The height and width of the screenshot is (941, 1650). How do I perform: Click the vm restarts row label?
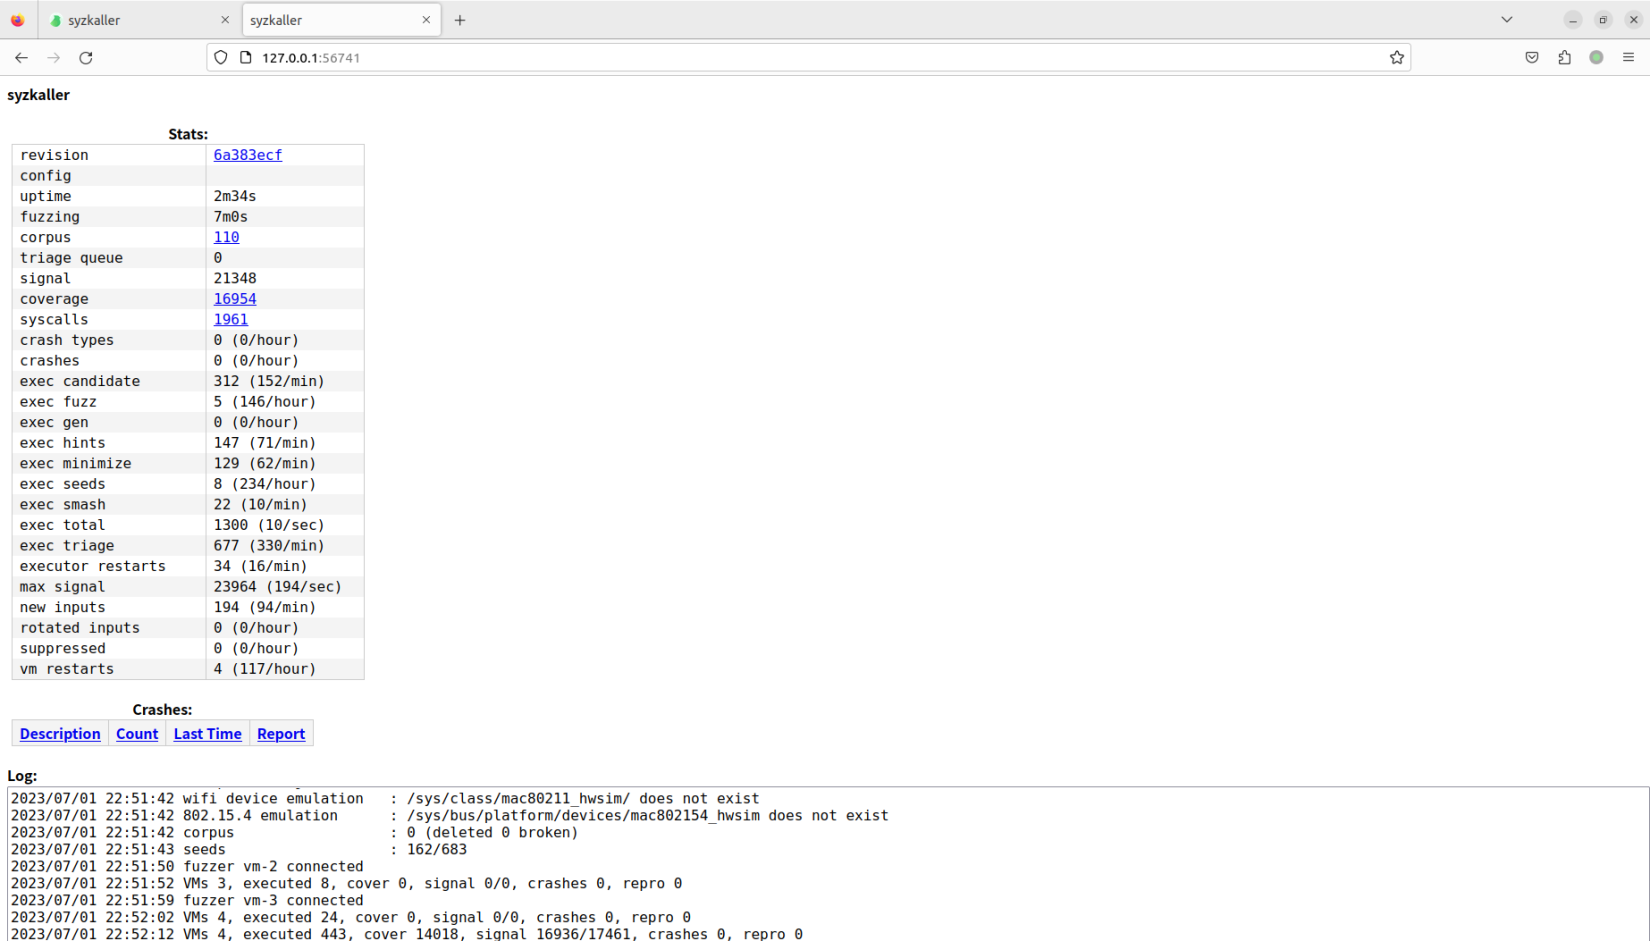[x=67, y=669]
